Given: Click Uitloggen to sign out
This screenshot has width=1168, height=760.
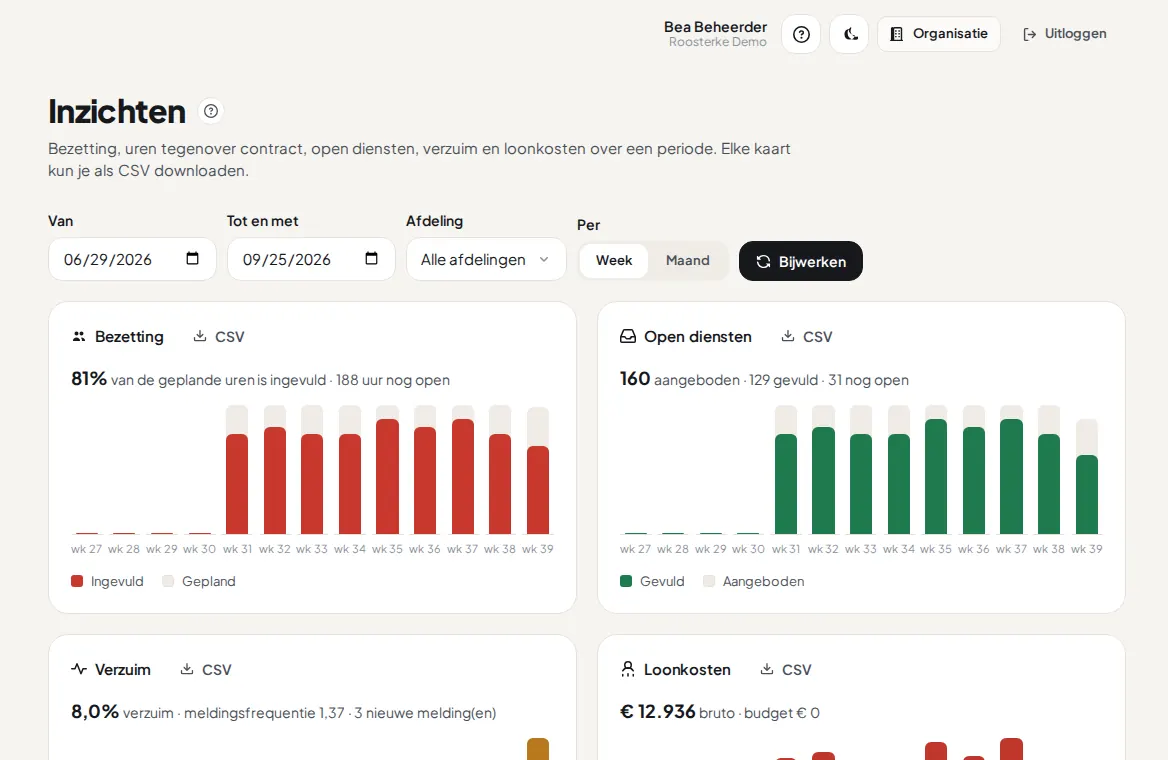Looking at the screenshot, I should (x=1064, y=34).
